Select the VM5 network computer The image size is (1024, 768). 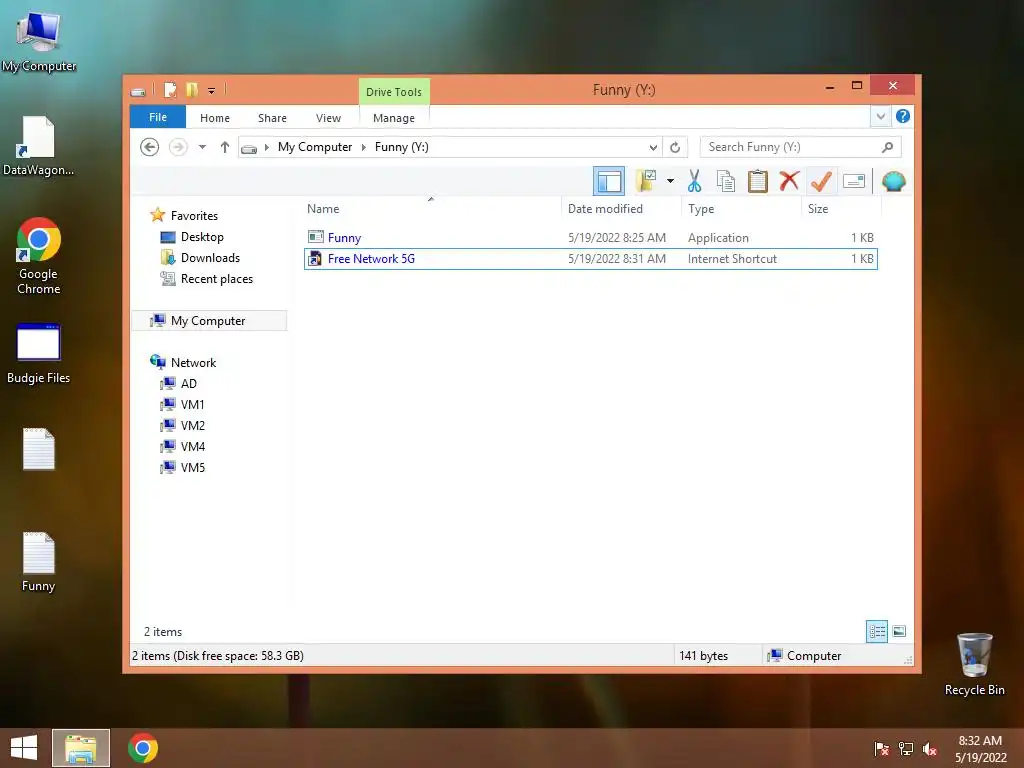[x=193, y=468]
